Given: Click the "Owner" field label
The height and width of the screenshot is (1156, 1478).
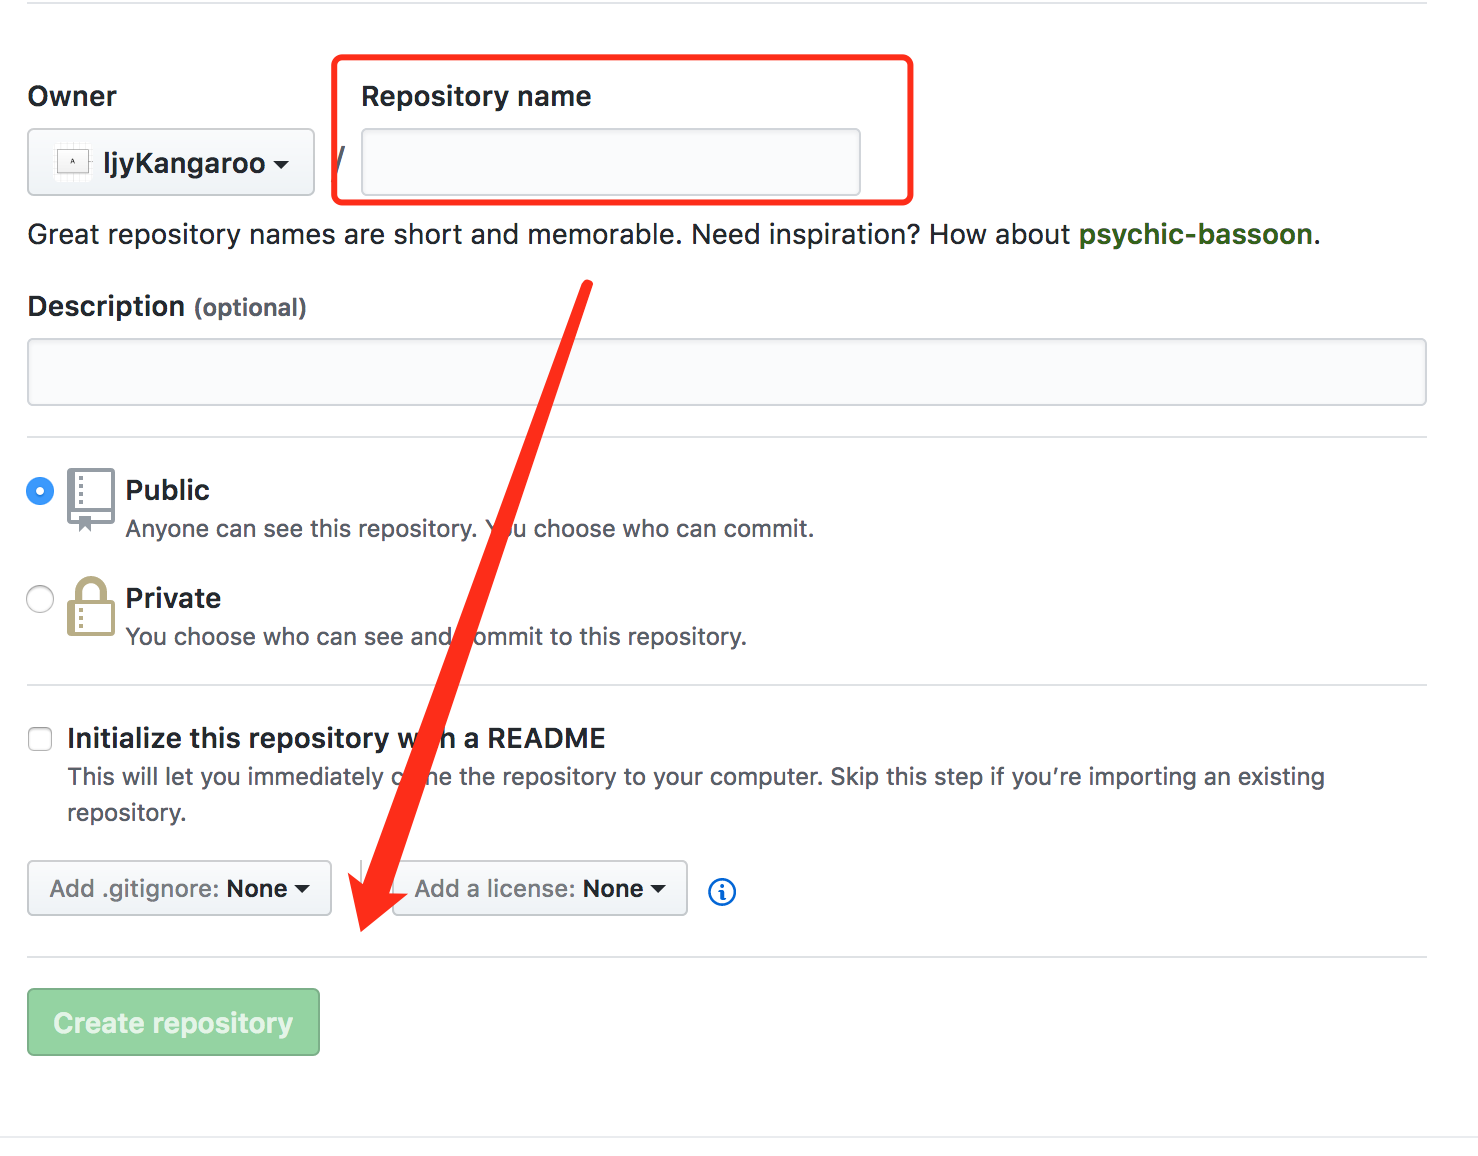Looking at the screenshot, I should (72, 96).
